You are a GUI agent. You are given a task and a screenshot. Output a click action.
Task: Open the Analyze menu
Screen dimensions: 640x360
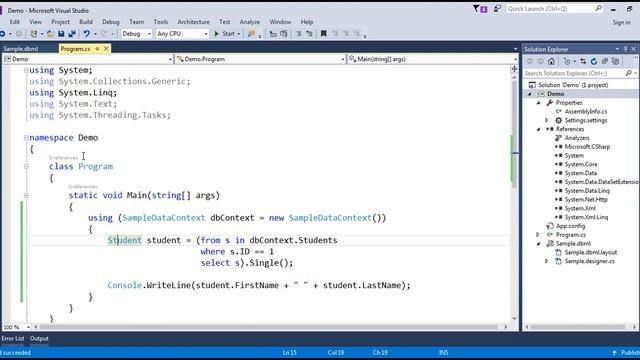pos(250,22)
